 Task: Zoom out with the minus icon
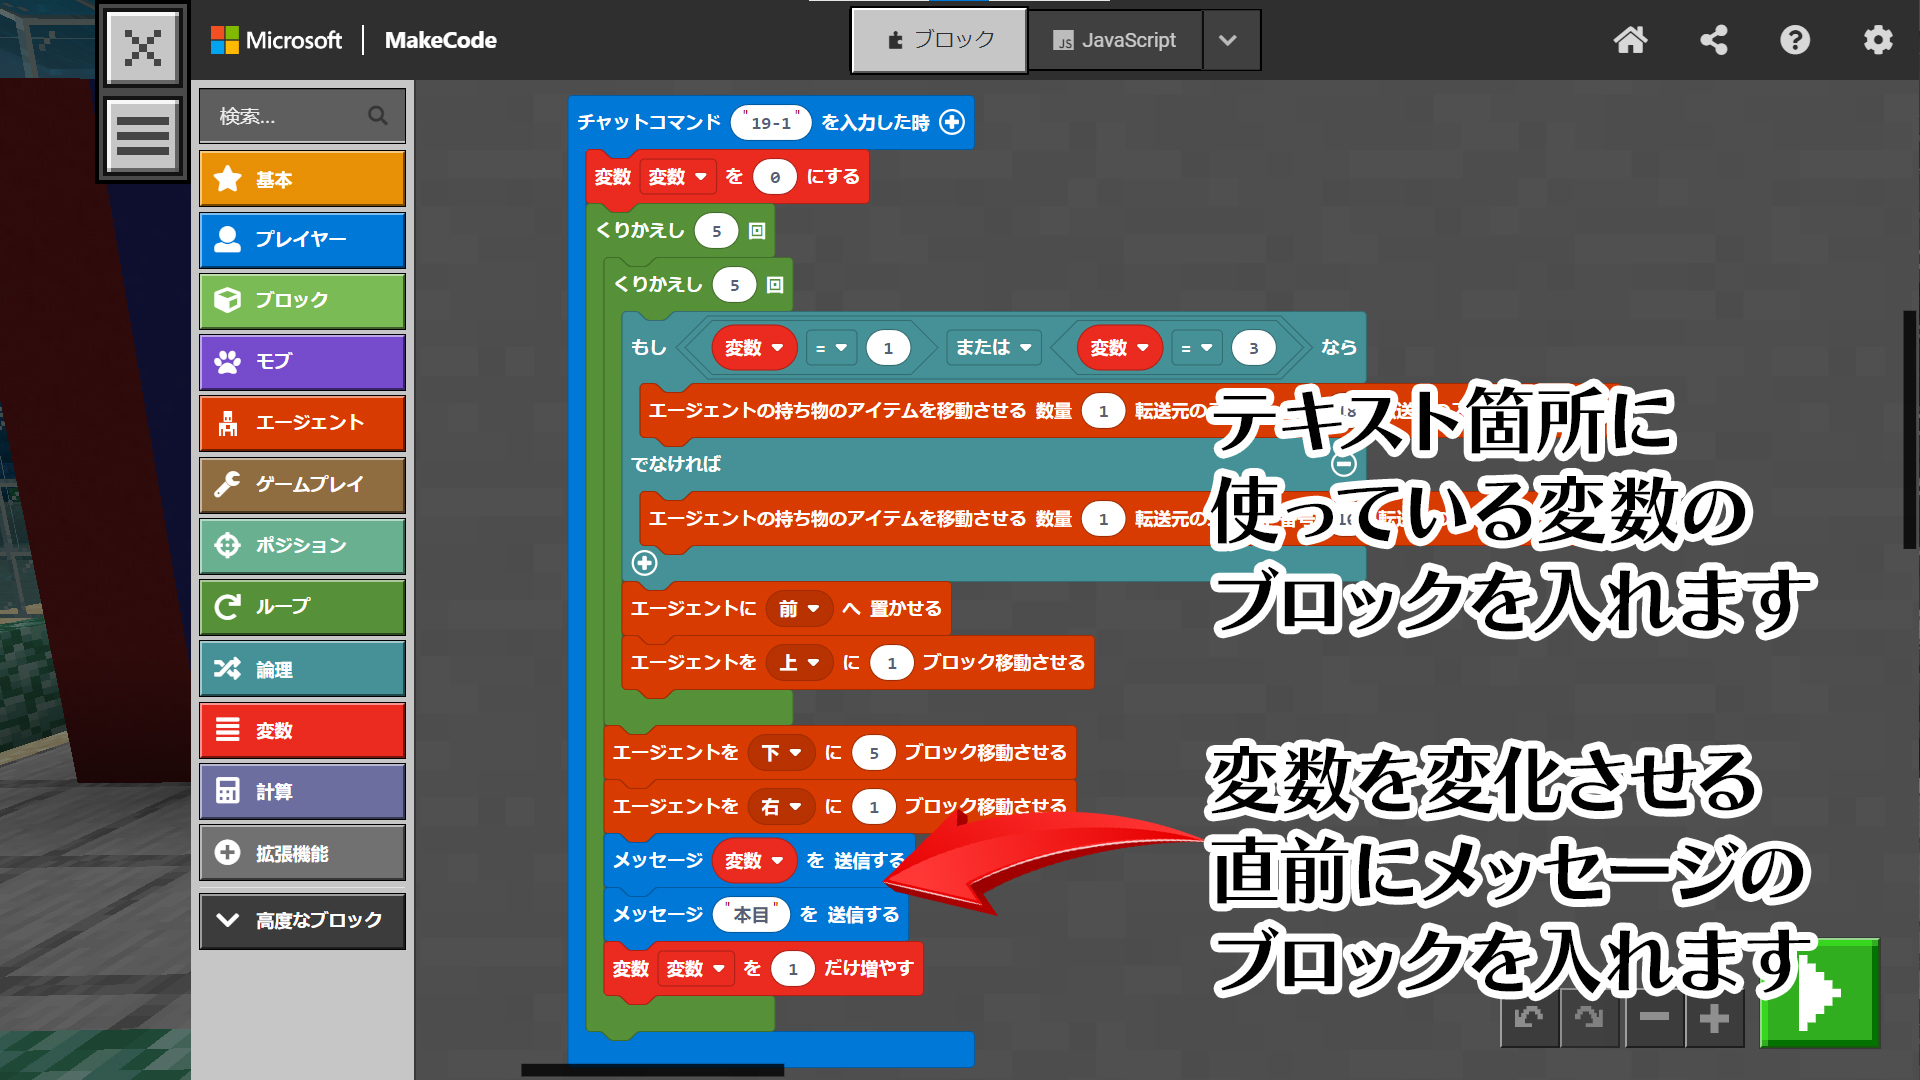(x=1654, y=1019)
